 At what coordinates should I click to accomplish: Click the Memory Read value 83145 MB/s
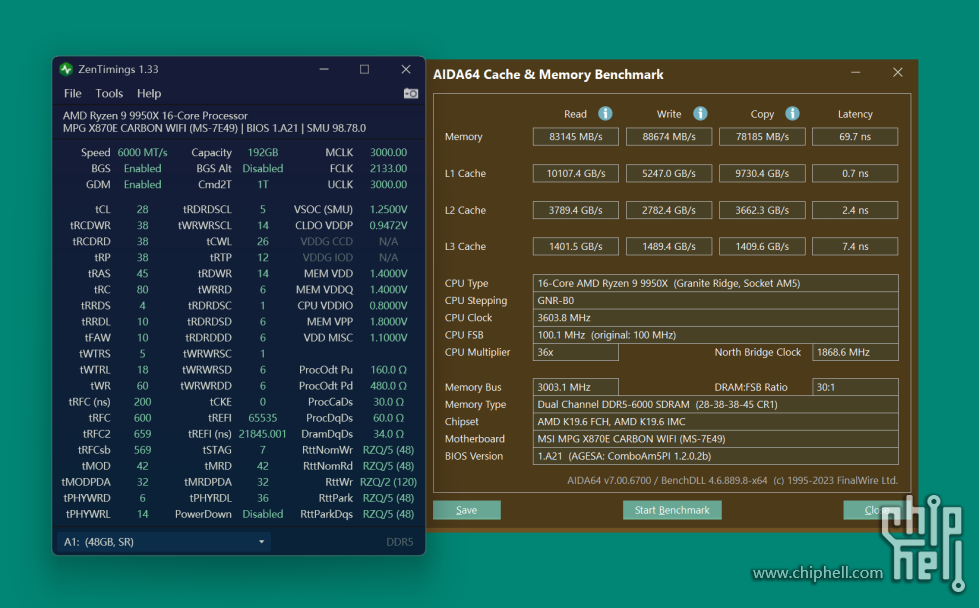tap(576, 137)
